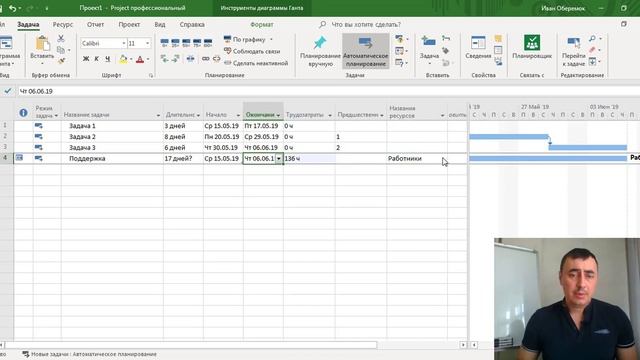Click the background fill color bucket
The width and height of the screenshot is (640, 360).
[x=123, y=59]
